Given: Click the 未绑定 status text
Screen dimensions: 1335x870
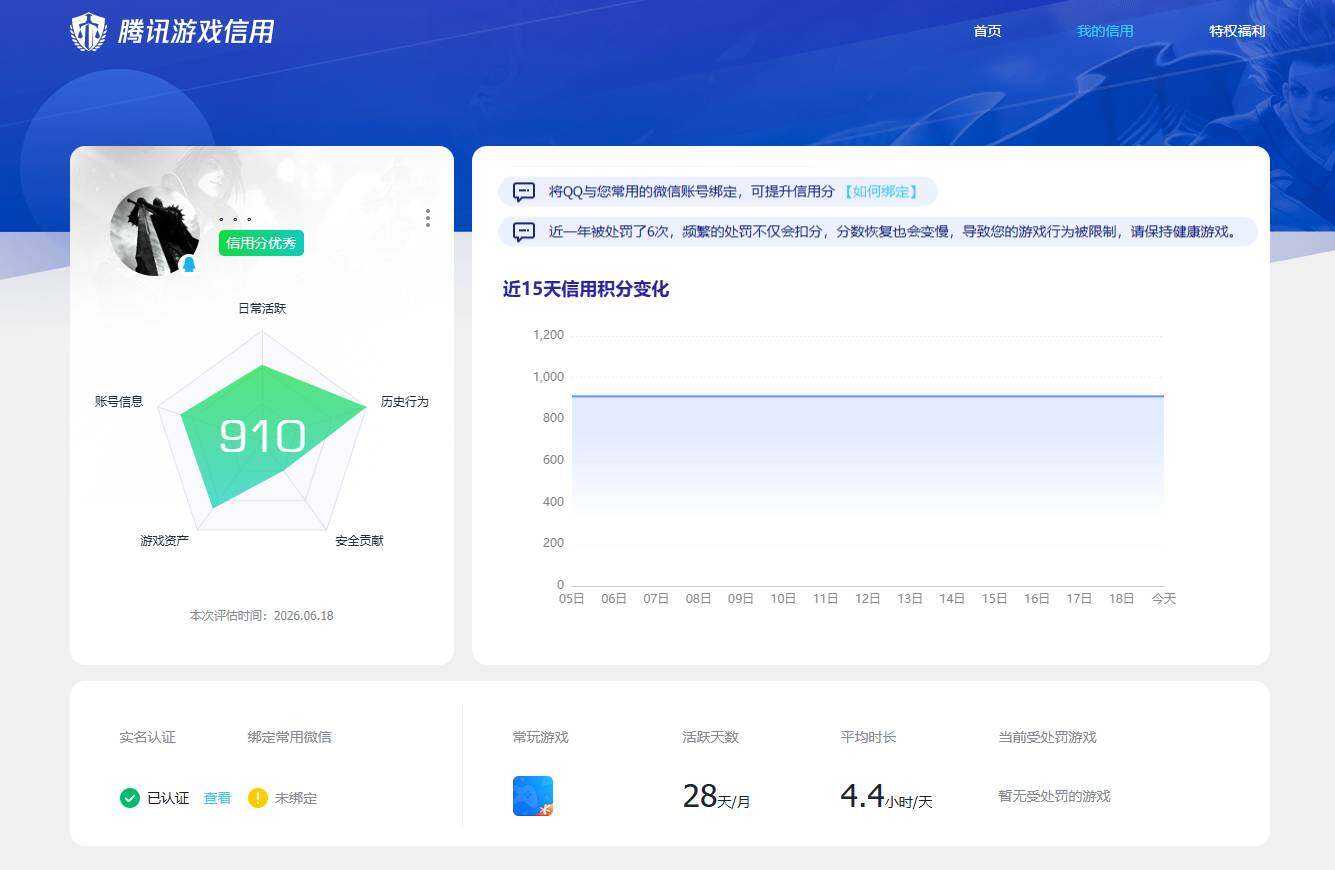Looking at the screenshot, I should point(296,798).
